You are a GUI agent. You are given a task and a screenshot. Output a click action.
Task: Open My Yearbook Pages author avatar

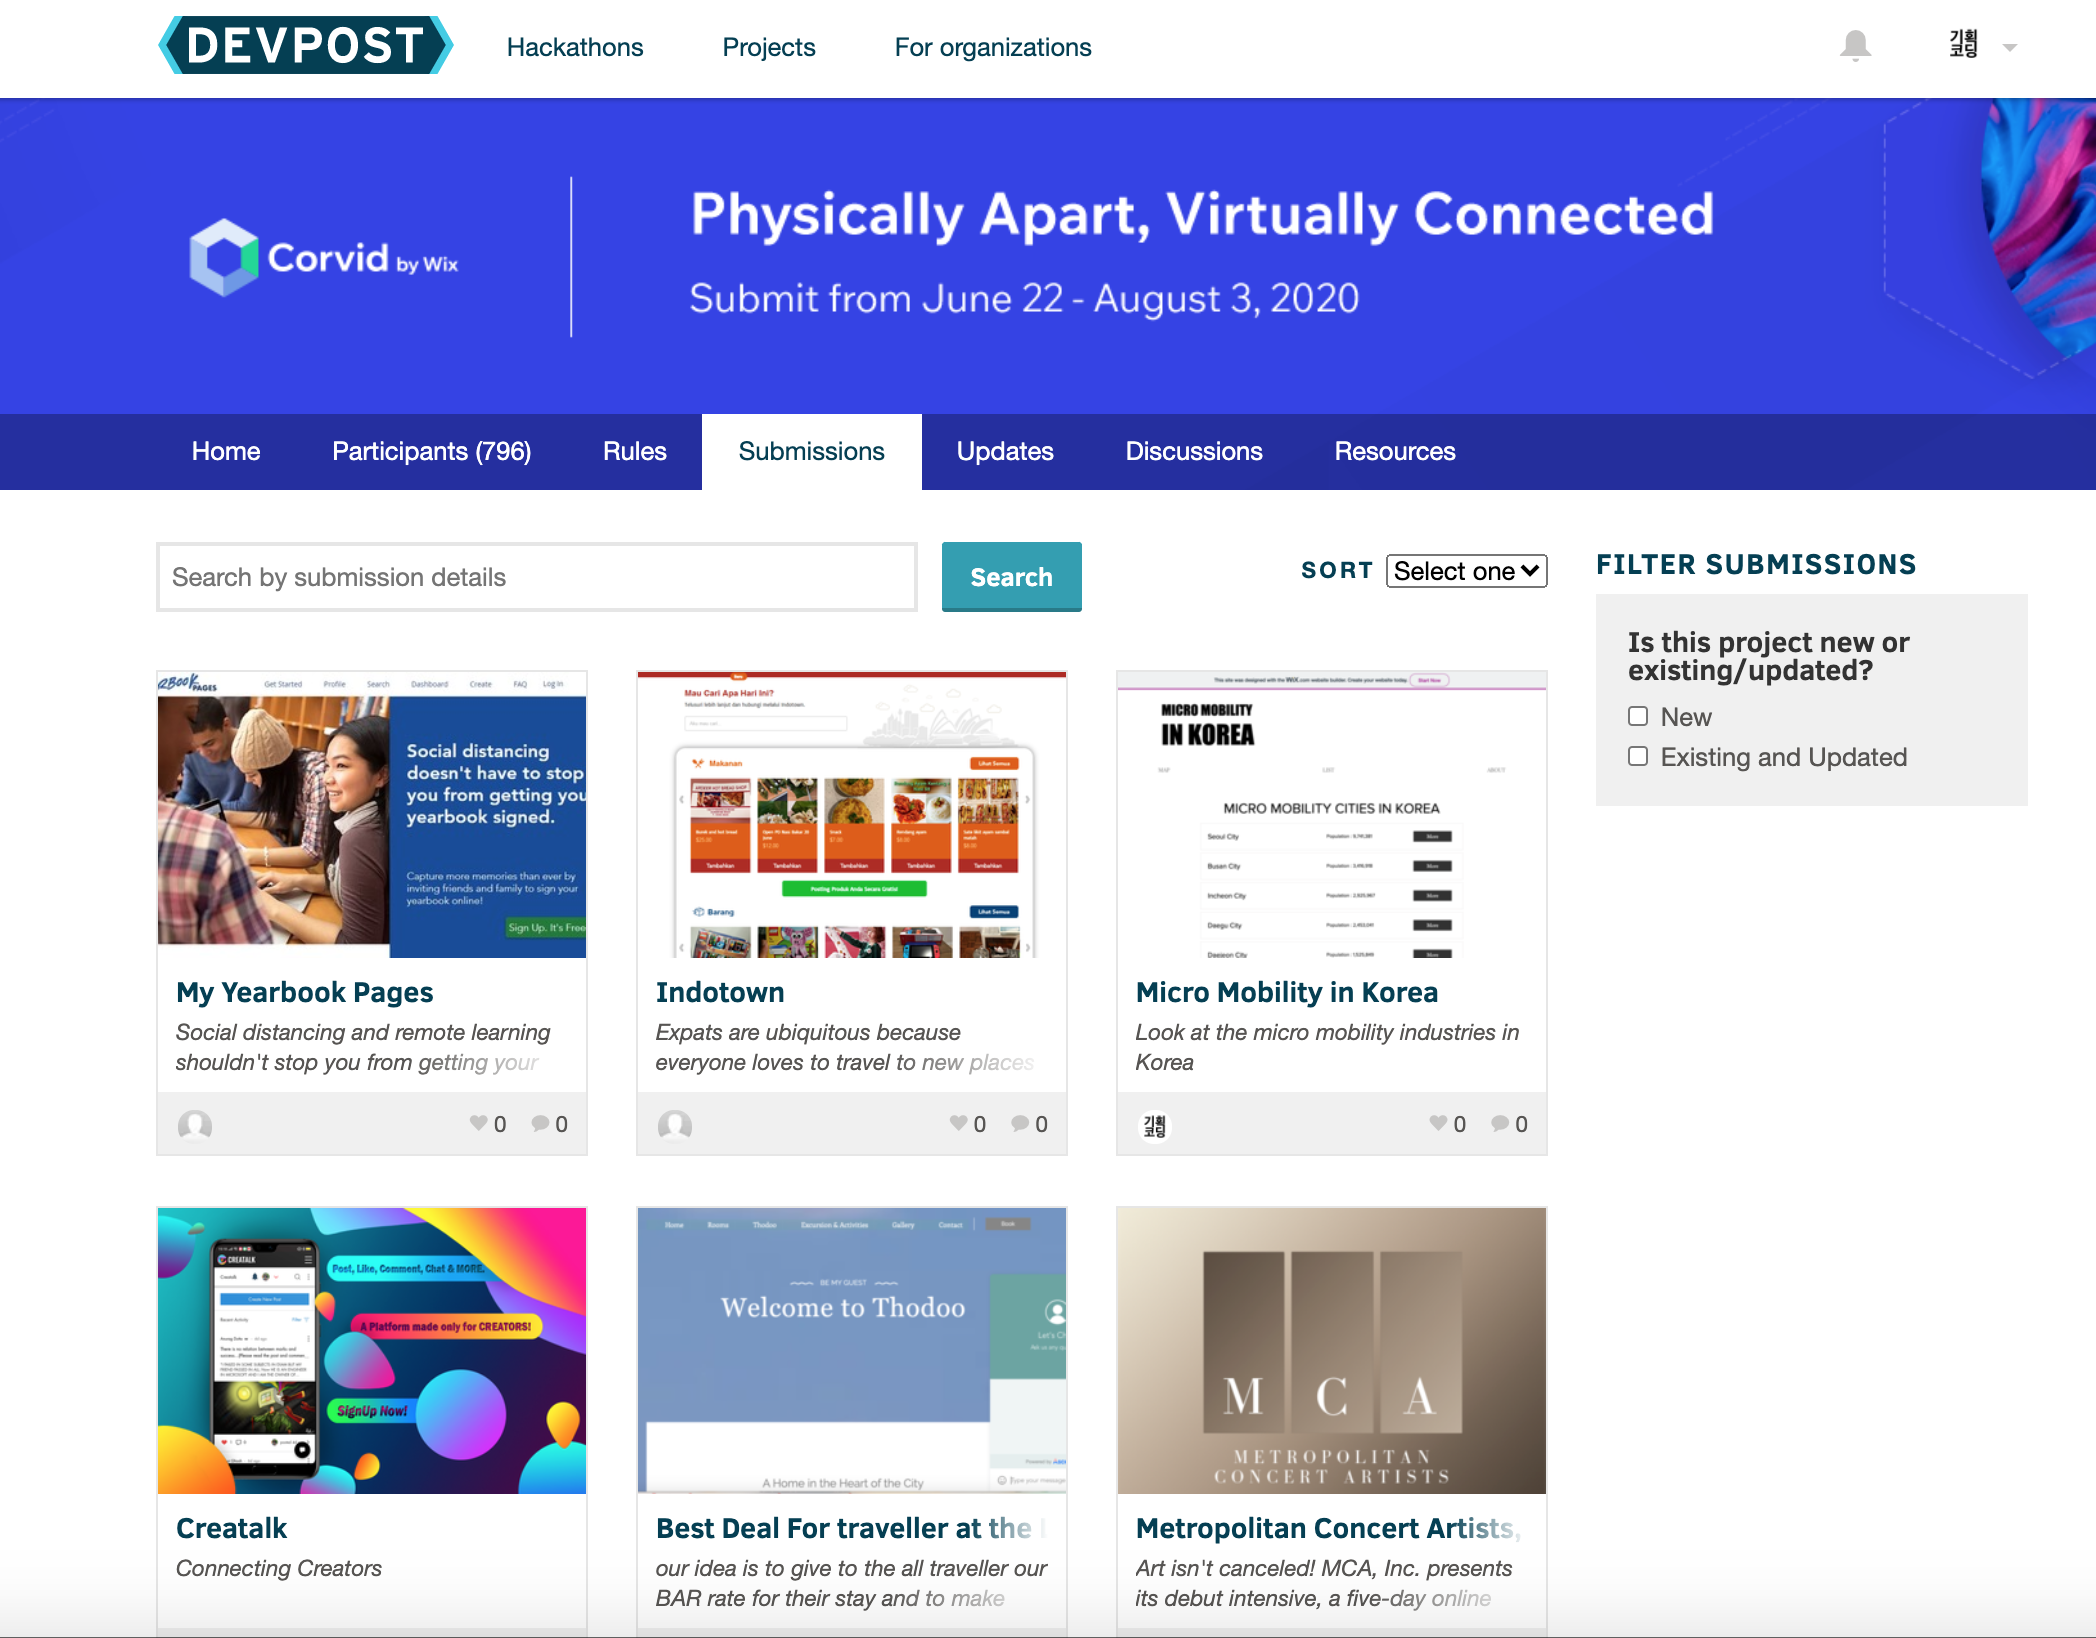pos(195,1125)
